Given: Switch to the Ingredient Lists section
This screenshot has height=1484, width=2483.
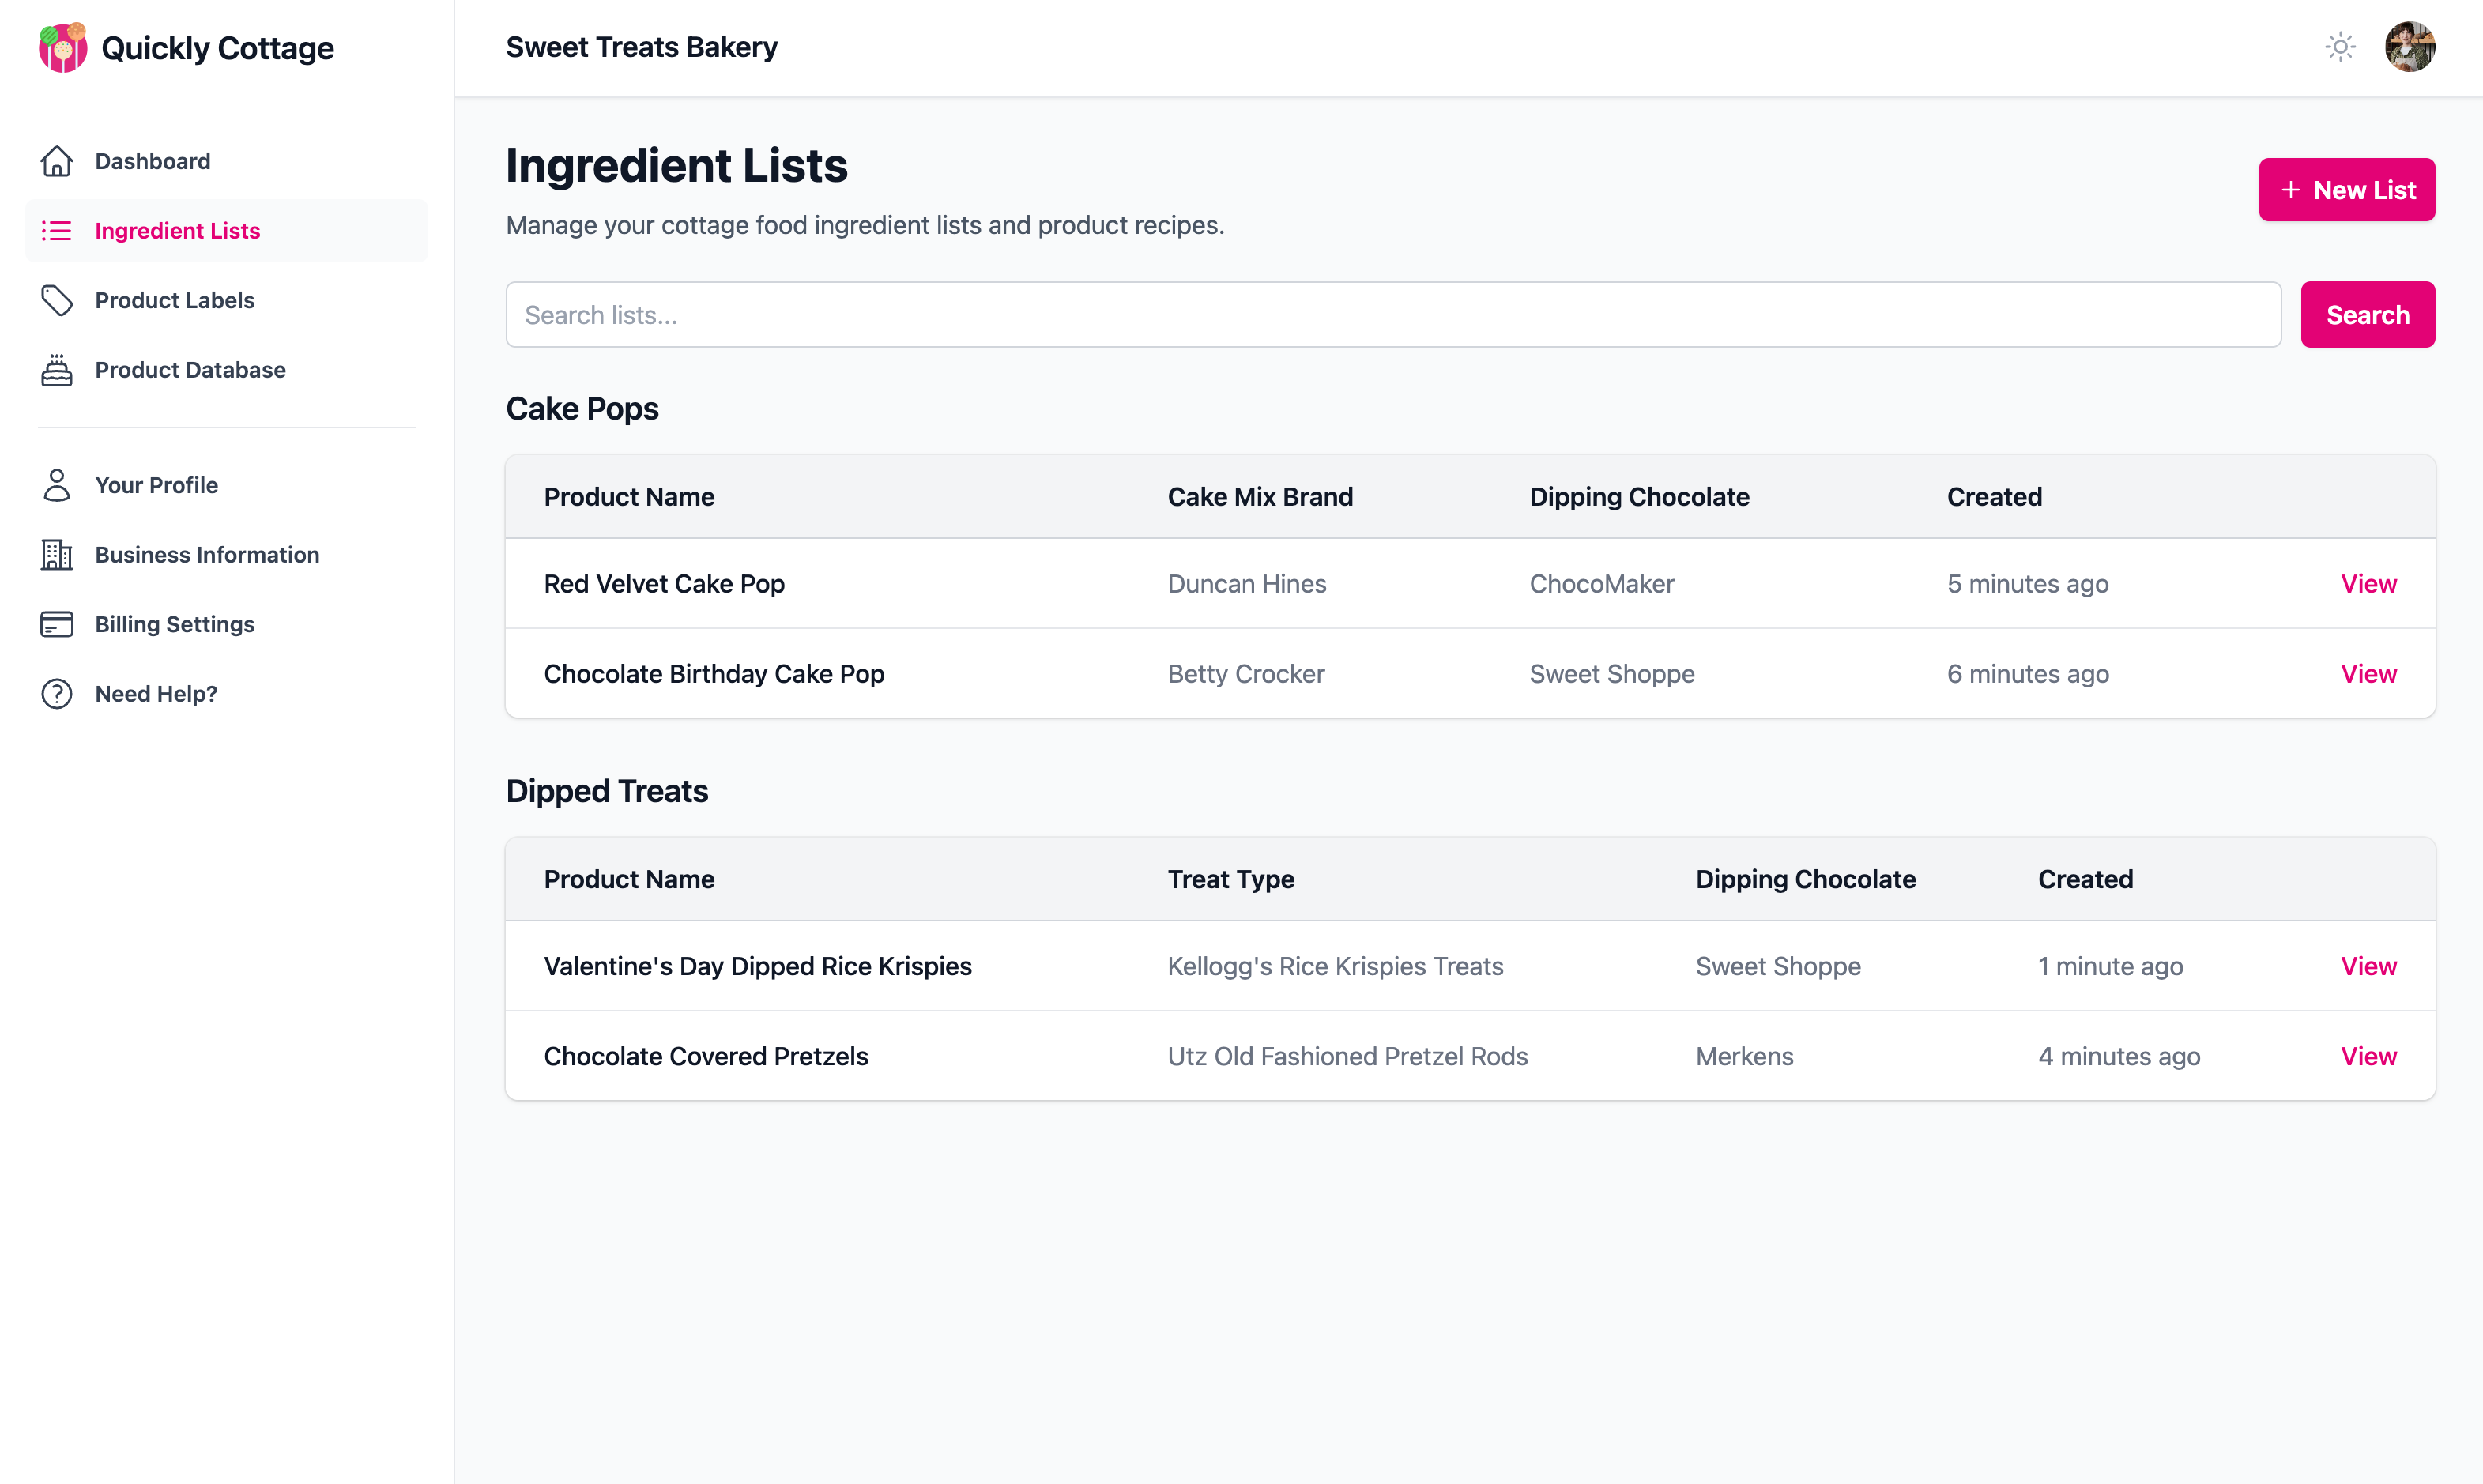Looking at the screenshot, I should click(177, 231).
